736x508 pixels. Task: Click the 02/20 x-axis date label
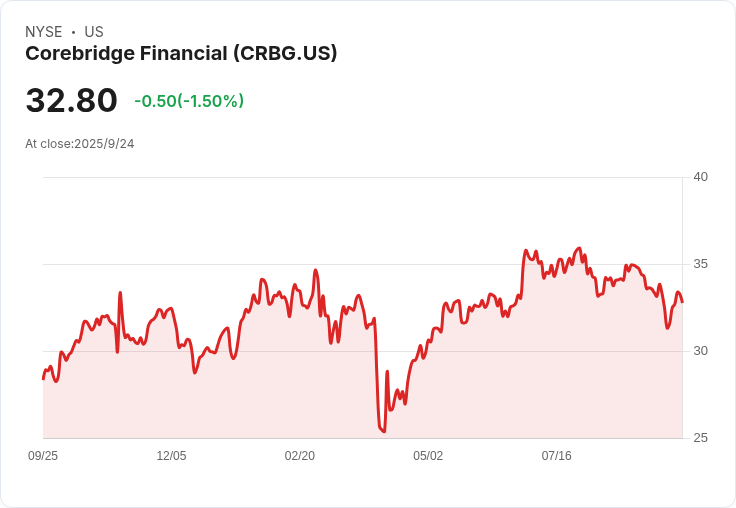[x=299, y=456]
